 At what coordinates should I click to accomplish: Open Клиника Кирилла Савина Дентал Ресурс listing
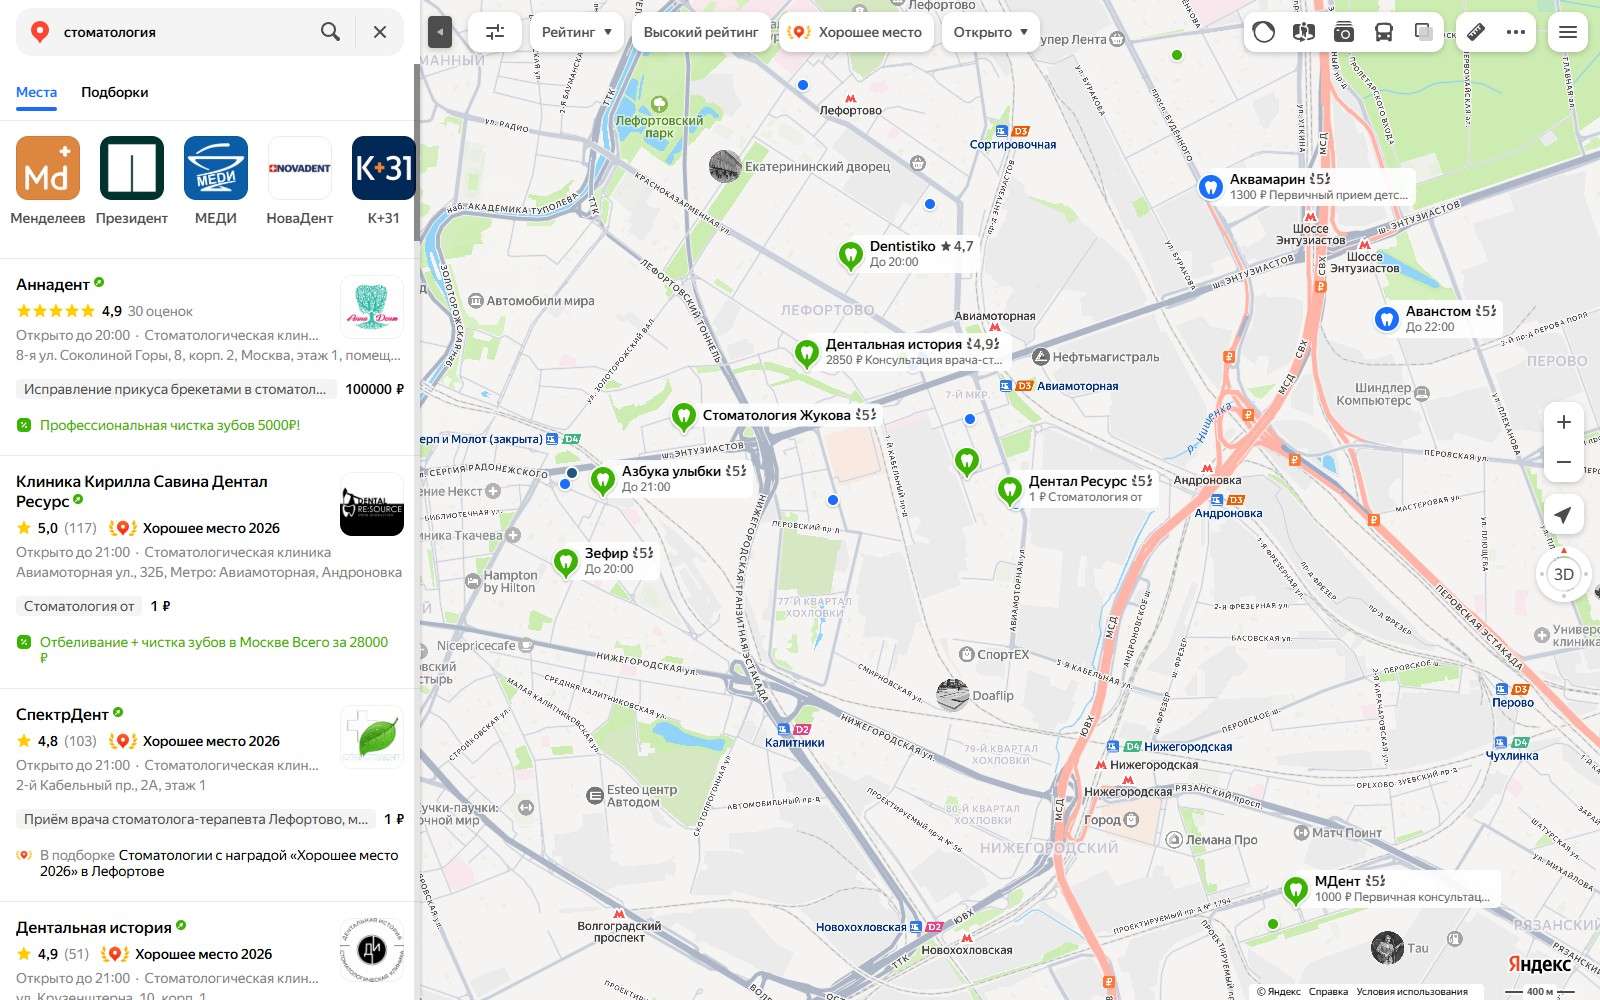pos(142,491)
